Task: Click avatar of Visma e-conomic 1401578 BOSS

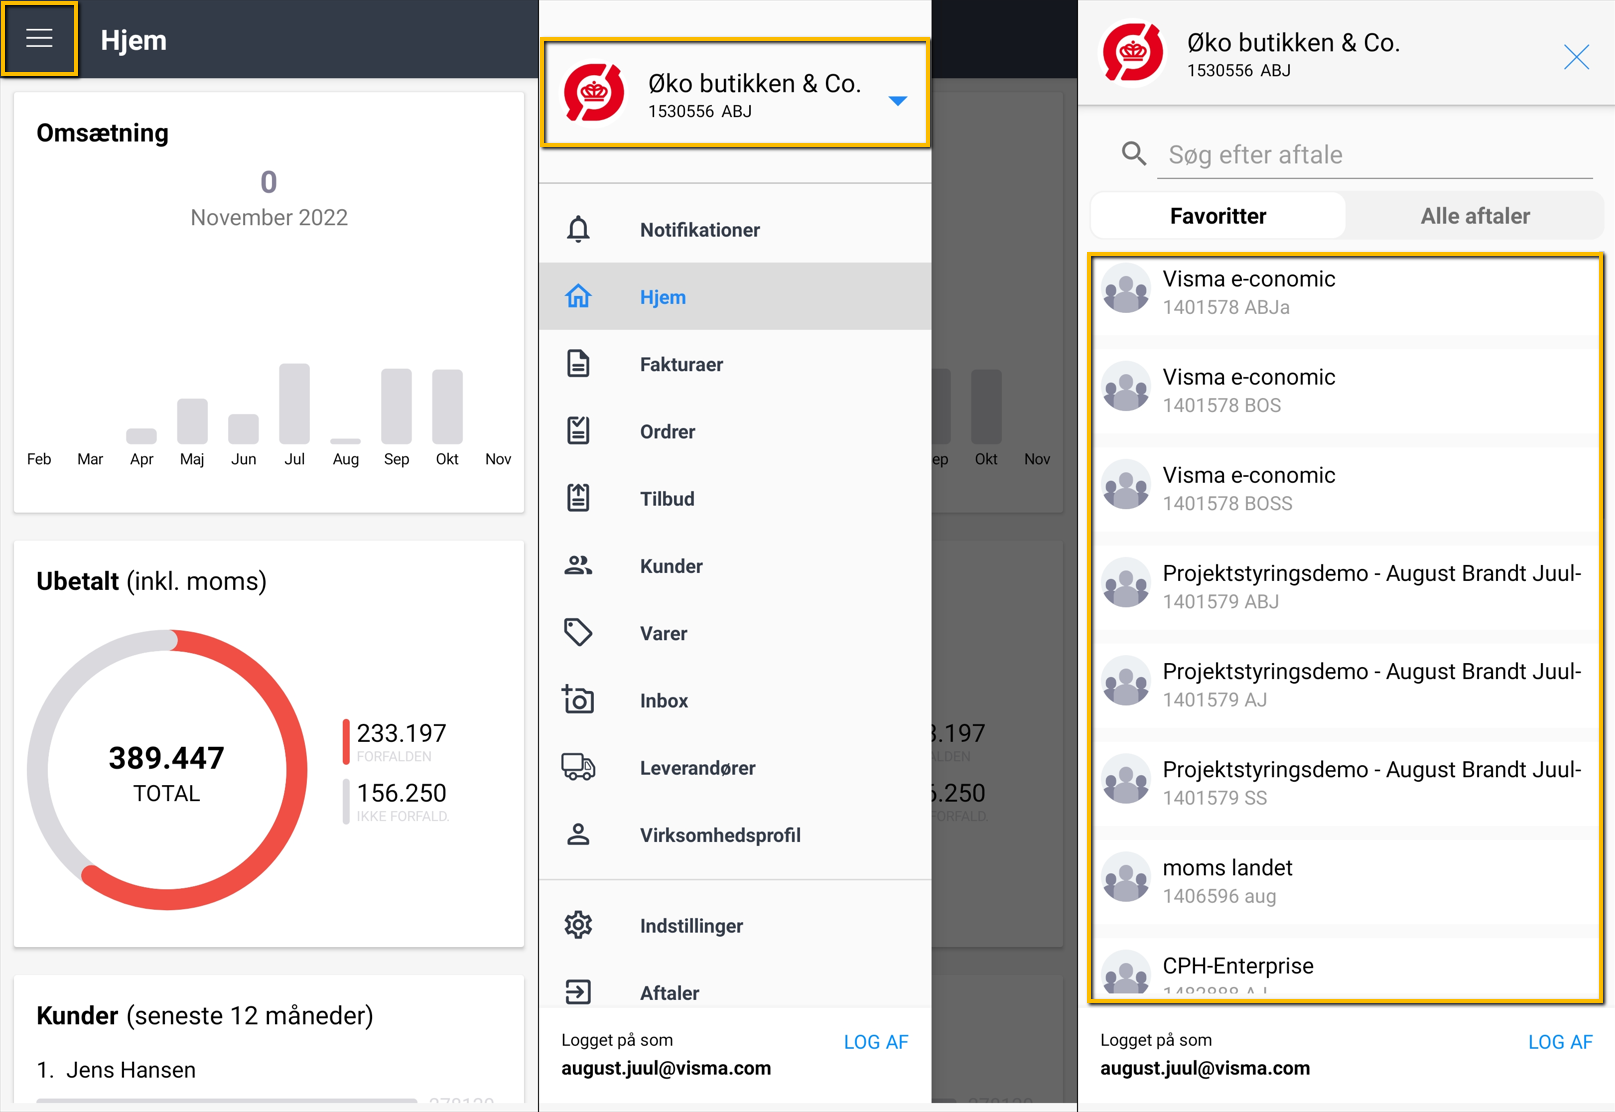Action: 1126,486
